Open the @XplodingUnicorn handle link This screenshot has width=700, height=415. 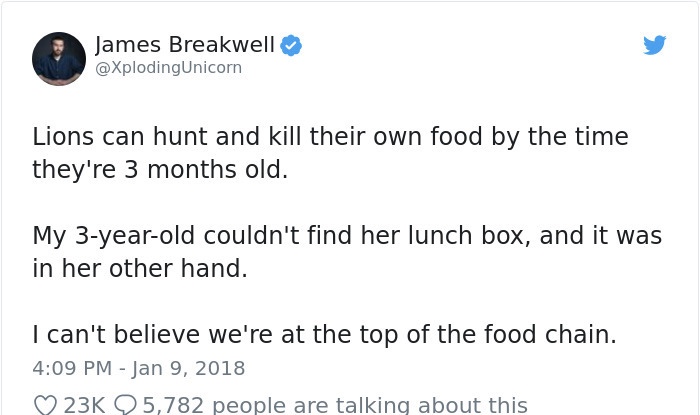[x=168, y=68]
